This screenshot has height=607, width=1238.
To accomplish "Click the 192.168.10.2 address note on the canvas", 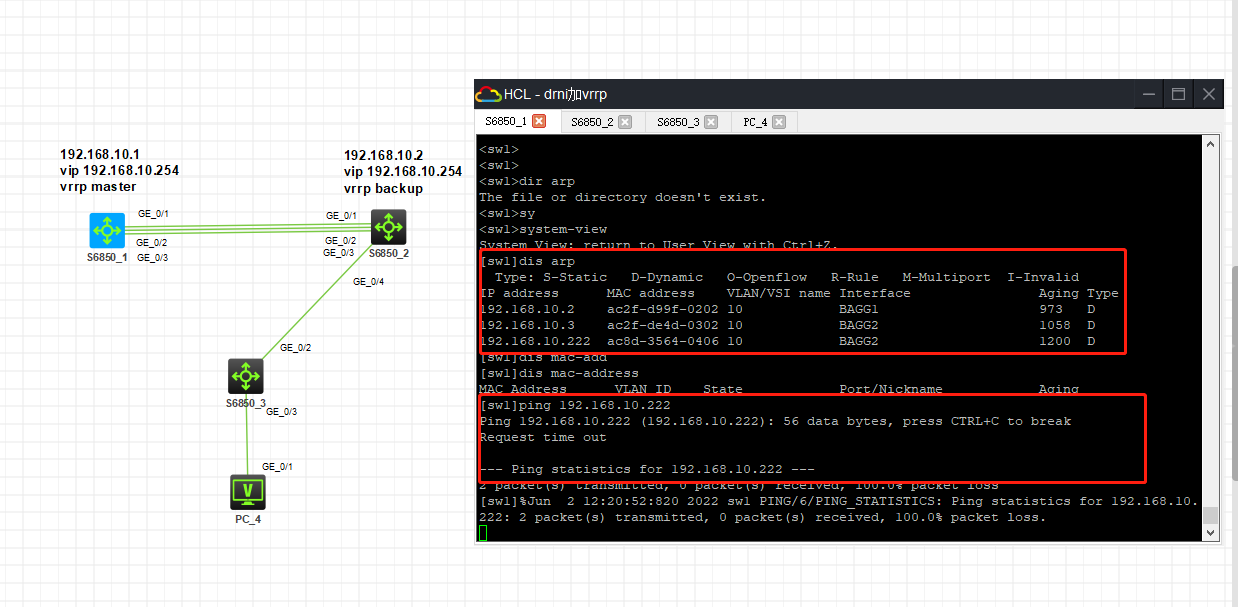I will (384, 155).
